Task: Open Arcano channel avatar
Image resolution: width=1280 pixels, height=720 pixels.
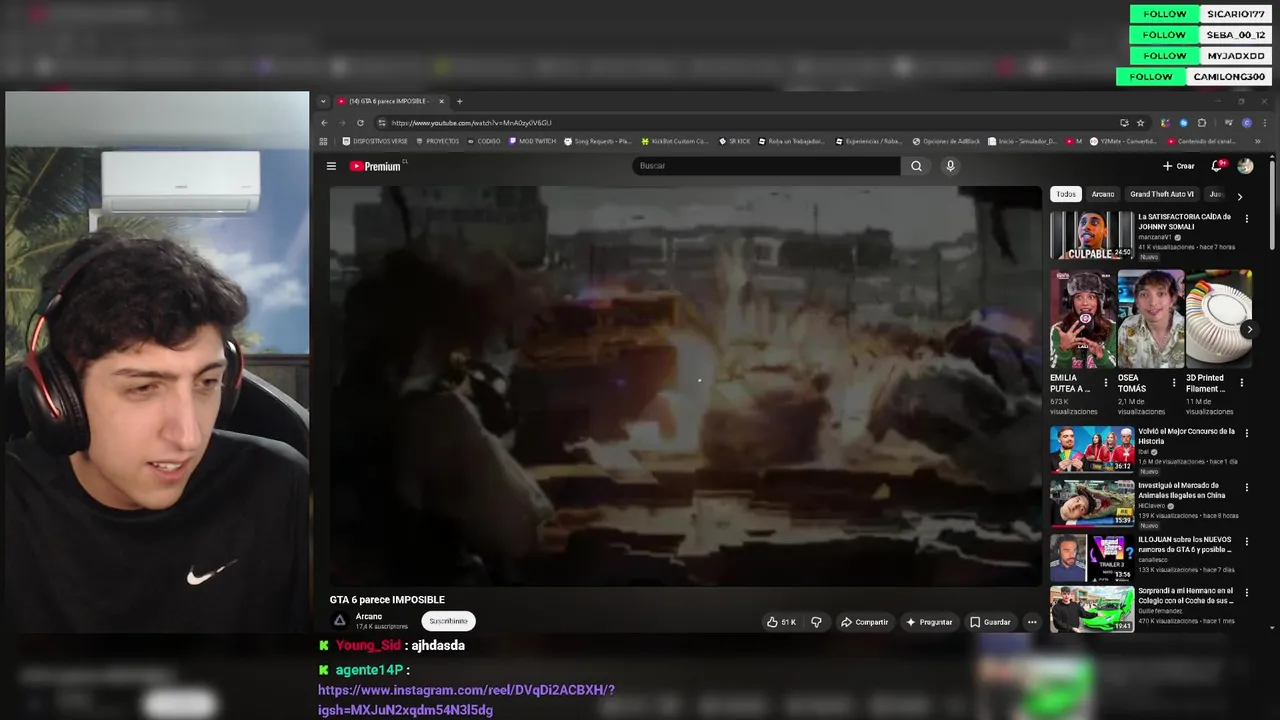Action: 340,621
